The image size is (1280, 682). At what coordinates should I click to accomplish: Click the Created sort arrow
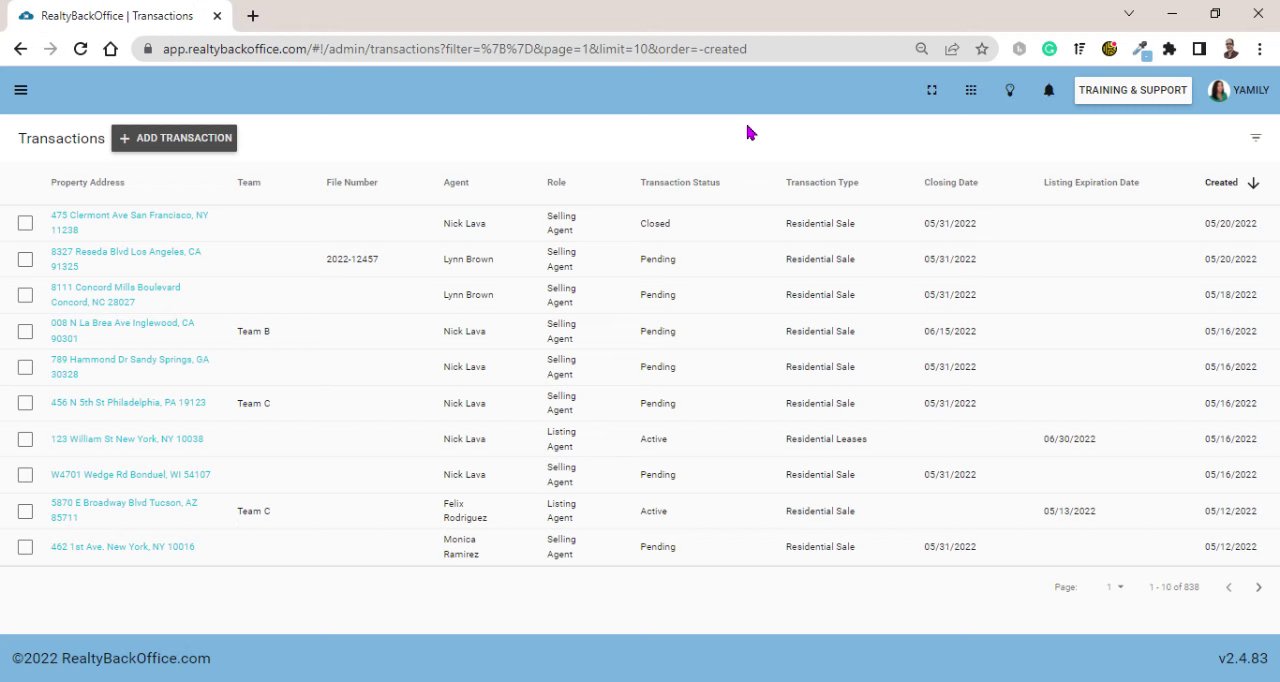tap(1253, 183)
